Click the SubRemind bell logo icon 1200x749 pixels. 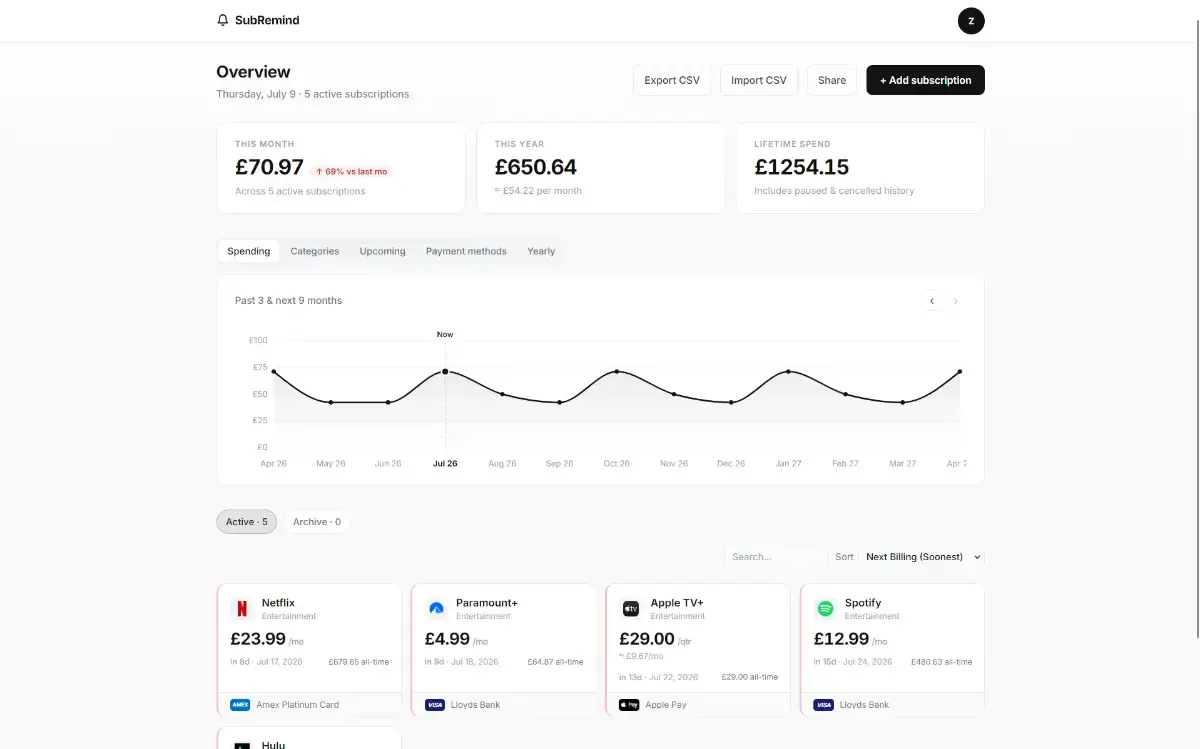click(x=223, y=20)
